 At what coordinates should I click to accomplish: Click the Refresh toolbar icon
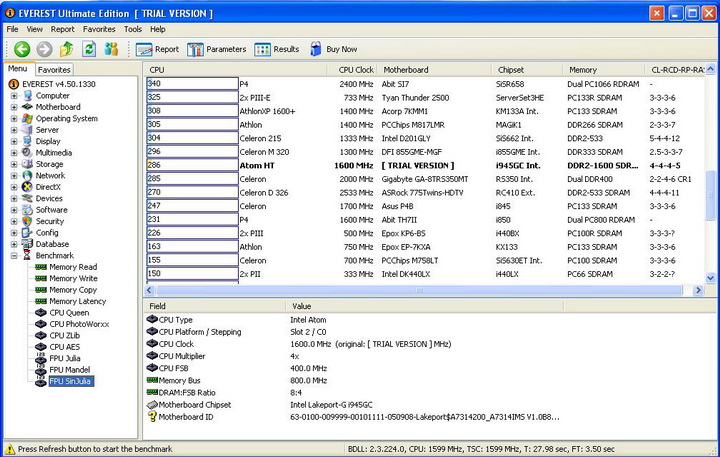pos(89,49)
